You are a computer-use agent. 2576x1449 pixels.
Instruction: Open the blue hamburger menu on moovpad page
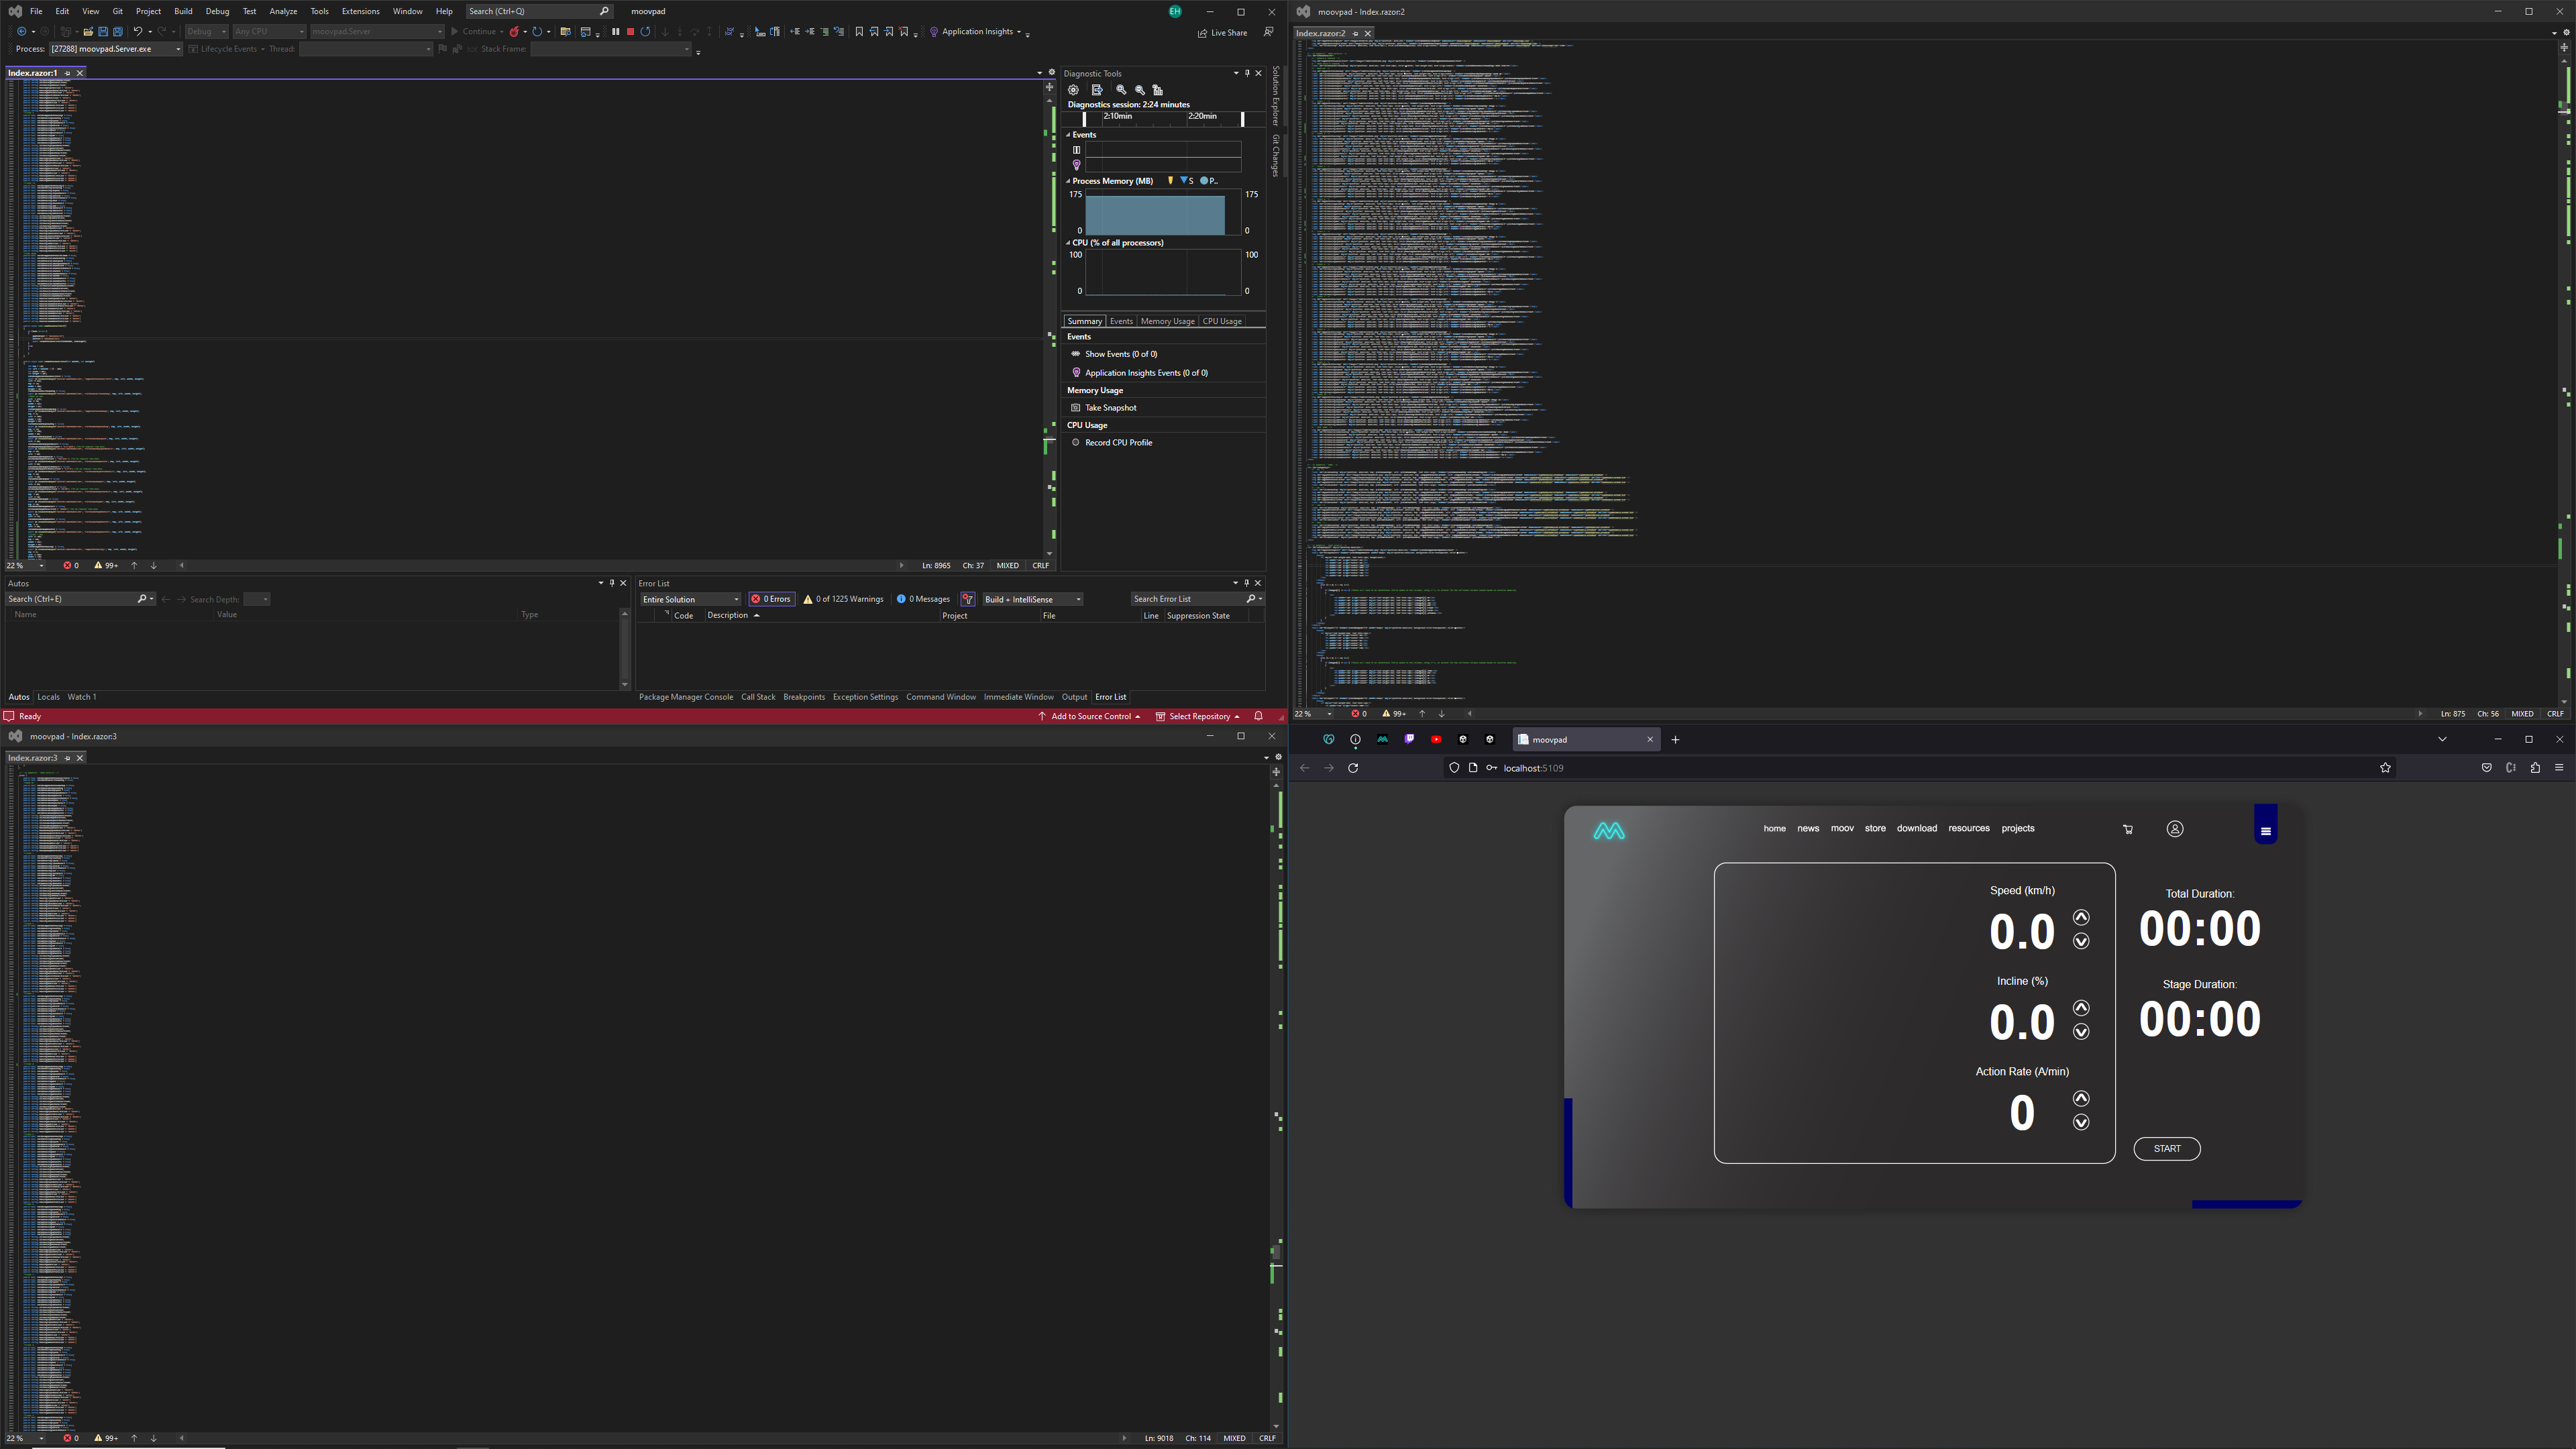pyautogui.click(x=2266, y=830)
